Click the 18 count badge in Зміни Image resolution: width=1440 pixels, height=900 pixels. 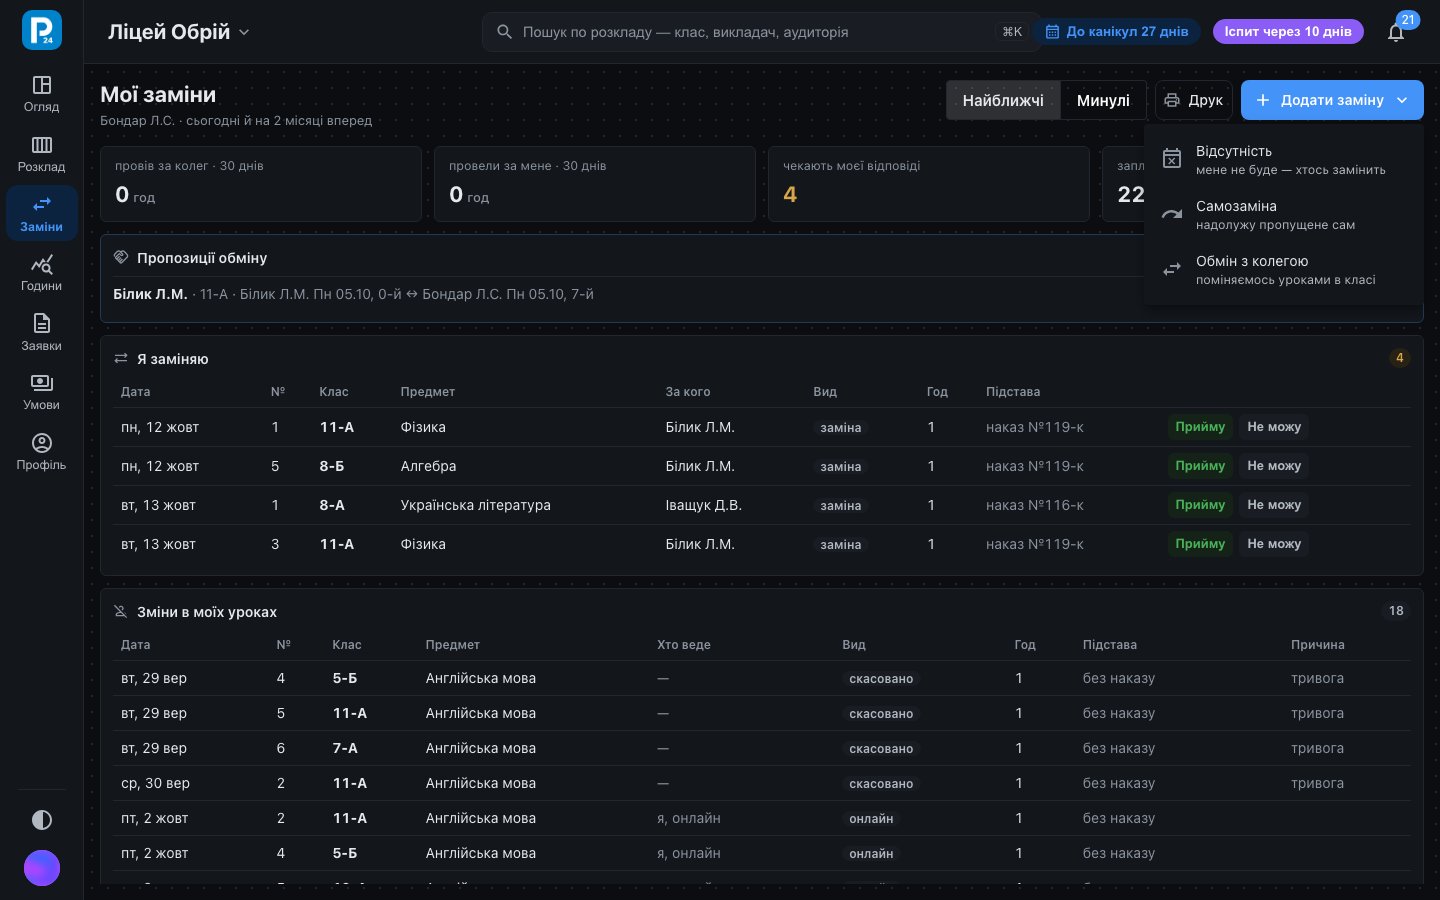[x=1396, y=611]
